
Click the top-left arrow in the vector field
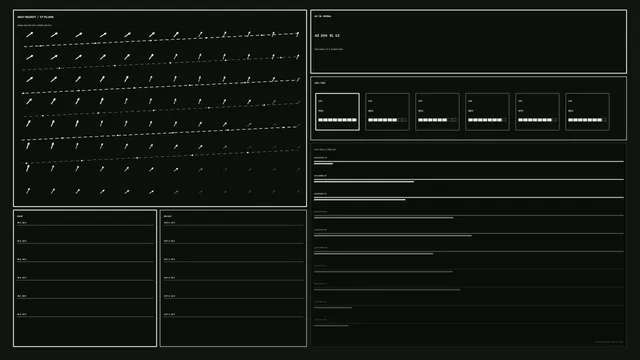coord(29,35)
